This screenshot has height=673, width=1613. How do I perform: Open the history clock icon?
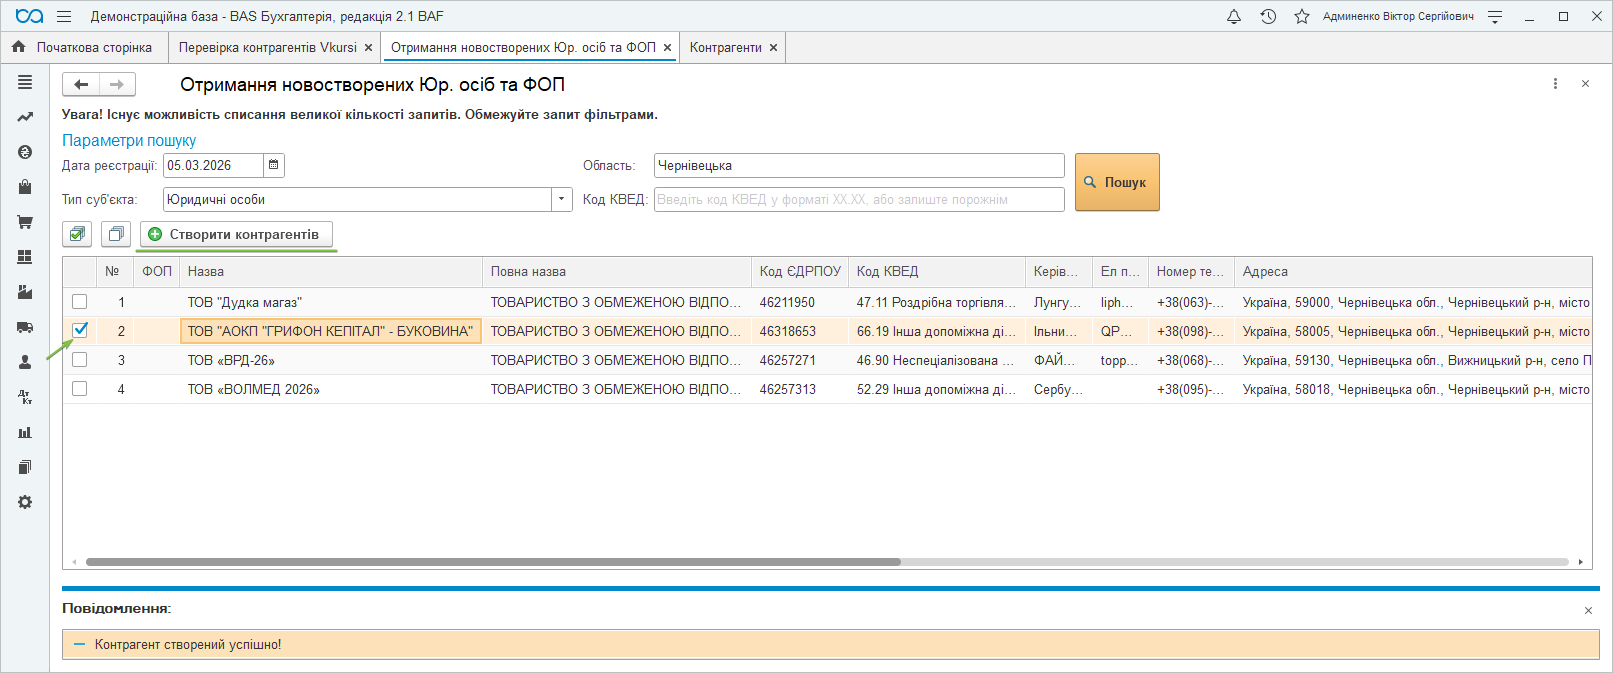pos(1268,17)
